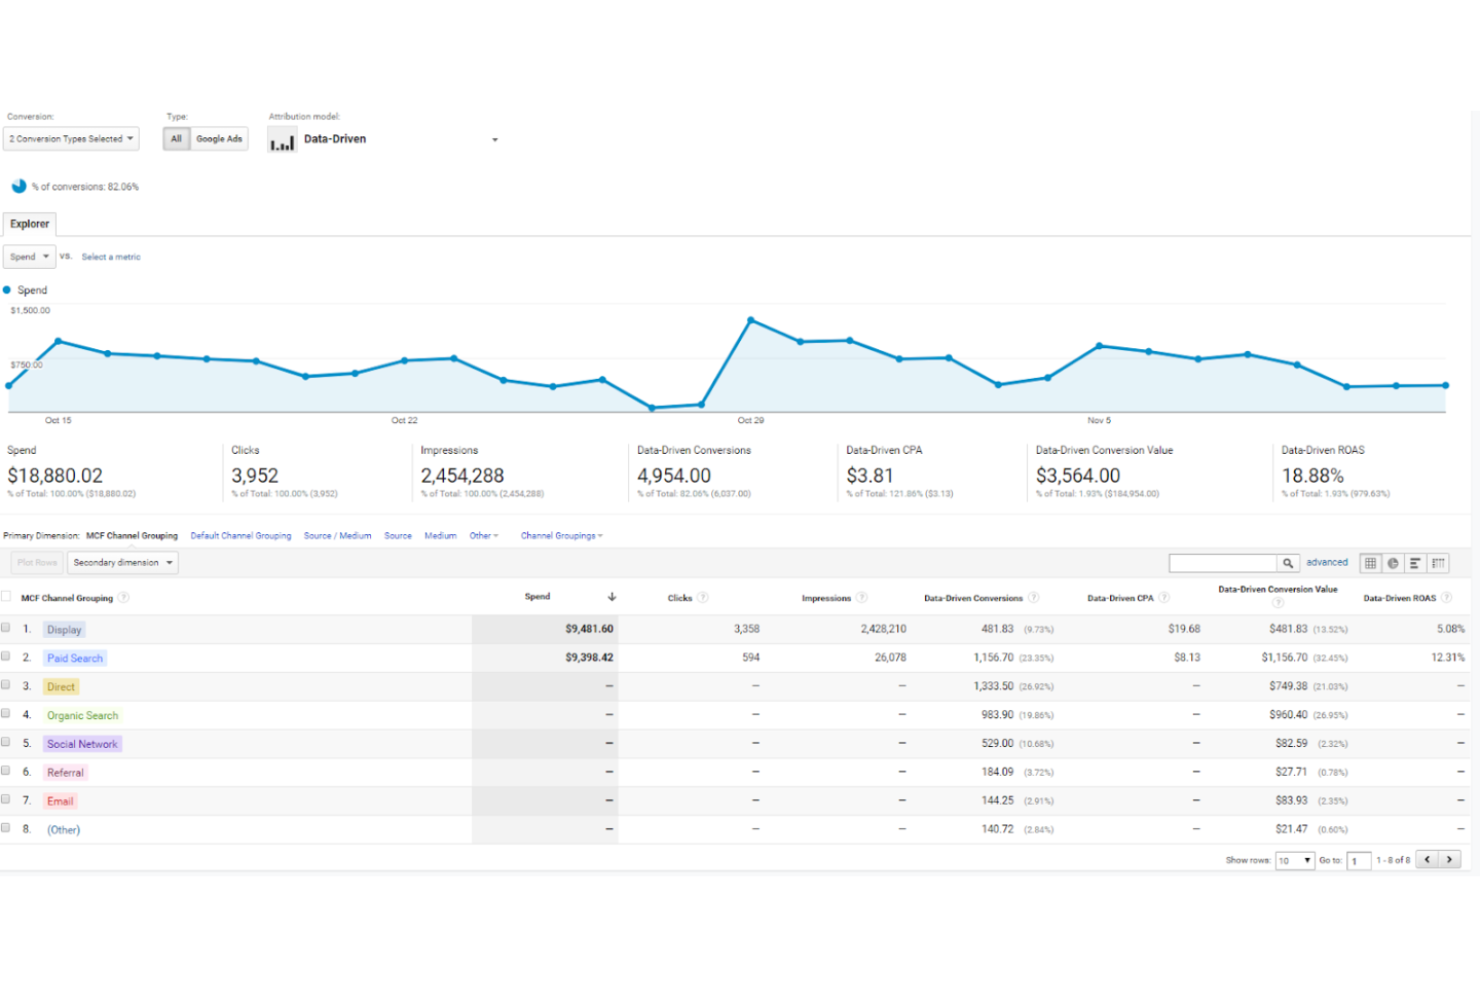Select the Paid Search row checkbox
Screen dimensions: 1480x987
tap(7, 658)
